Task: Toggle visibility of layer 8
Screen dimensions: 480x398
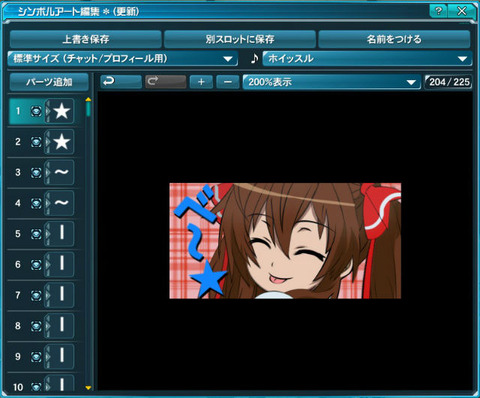Action: [36, 326]
